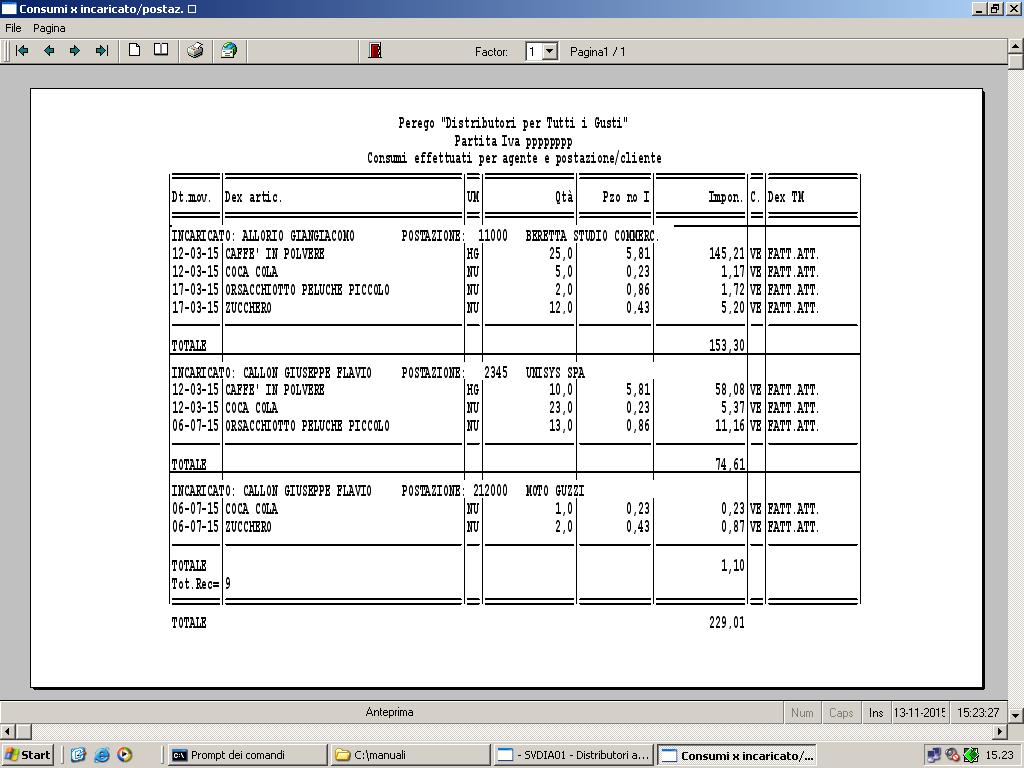The height and width of the screenshot is (768, 1024).
Task: Click the Pagina1 / 1 page indicator
Action: pos(598,52)
